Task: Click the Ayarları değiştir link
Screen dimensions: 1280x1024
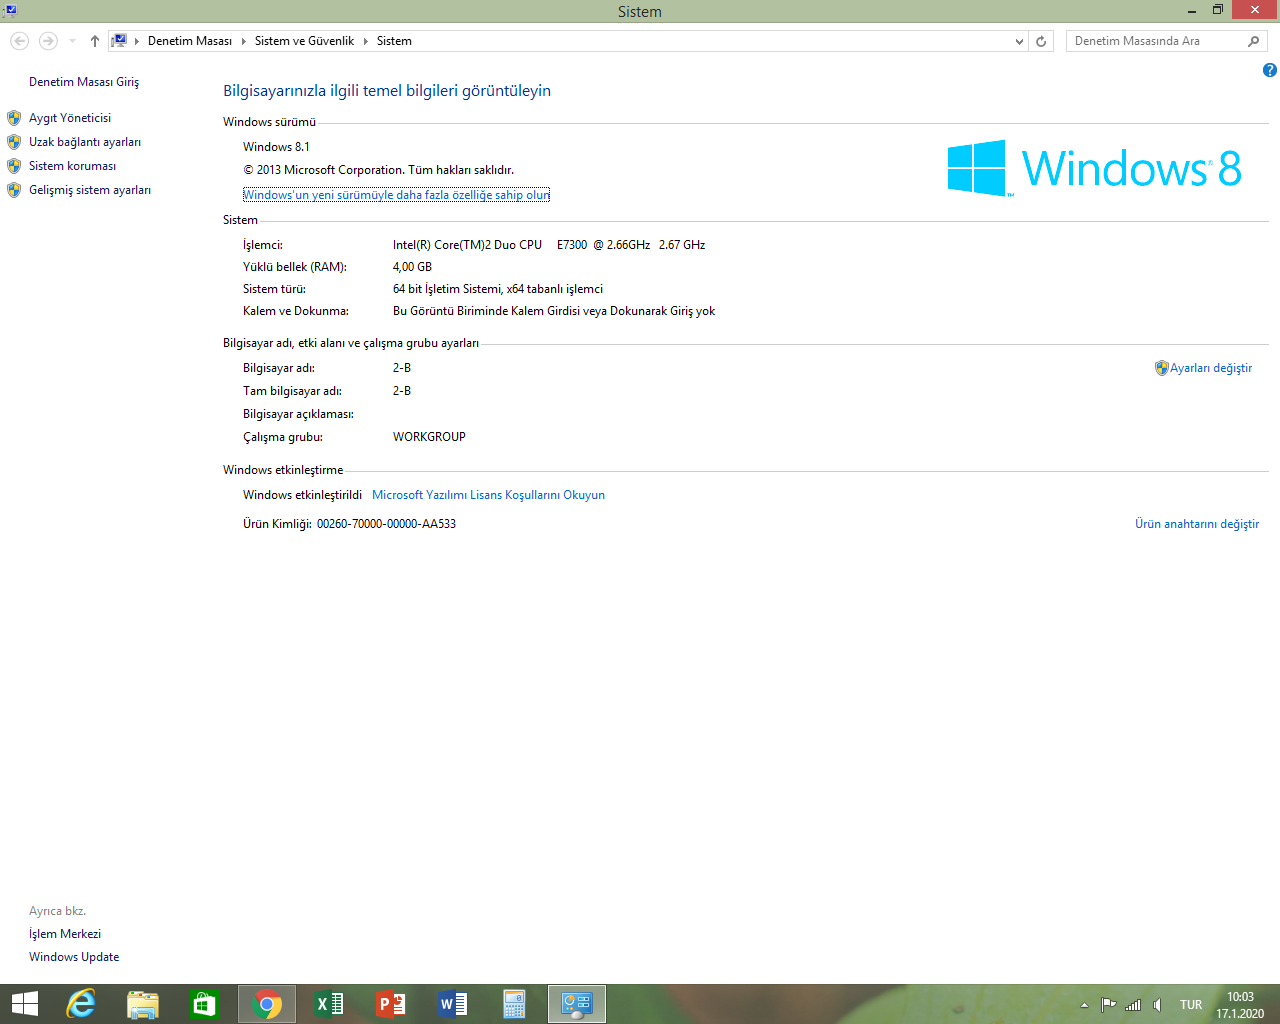Action: point(1211,368)
